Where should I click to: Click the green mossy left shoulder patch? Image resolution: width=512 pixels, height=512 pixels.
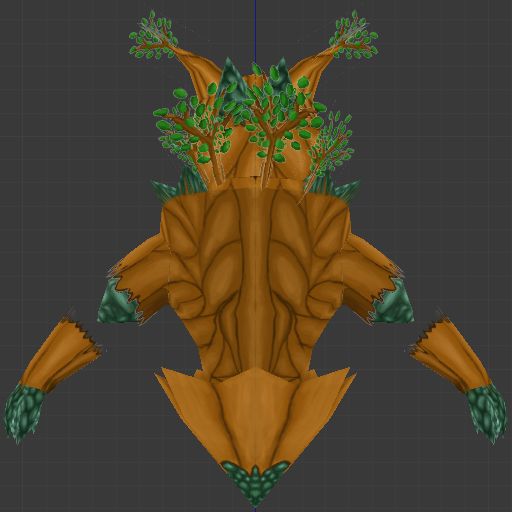(x=117, y=303)
